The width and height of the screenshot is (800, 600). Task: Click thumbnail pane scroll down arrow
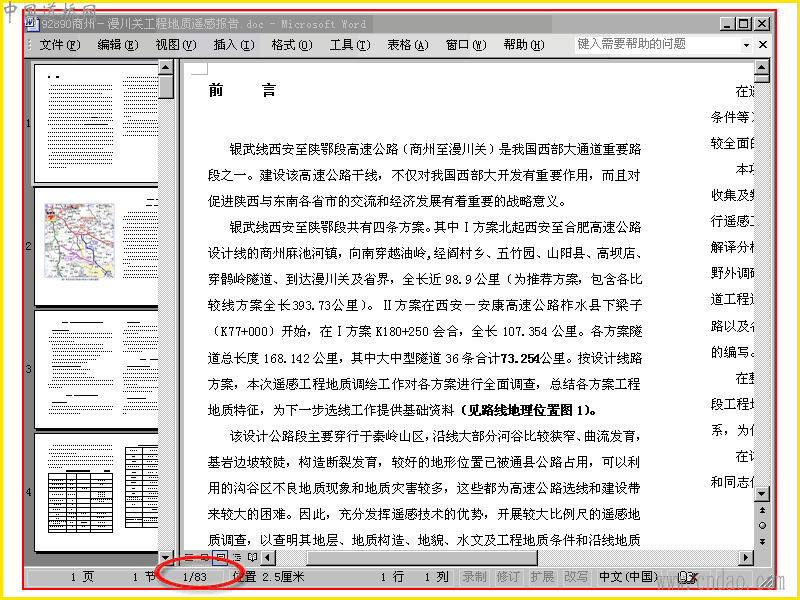(x=166, y=557)
